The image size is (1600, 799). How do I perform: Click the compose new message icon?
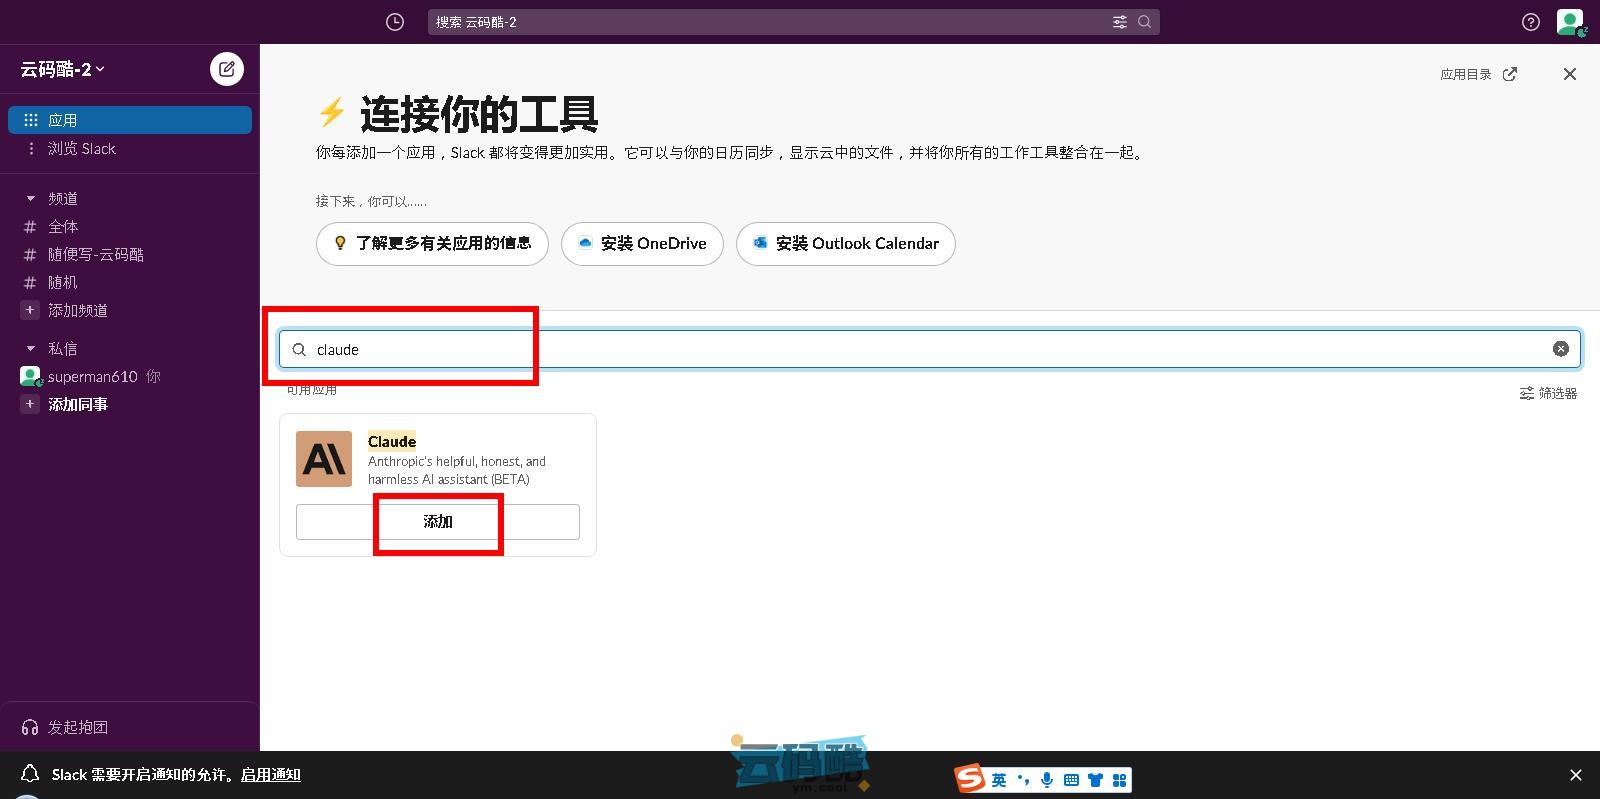click(227, 69)
